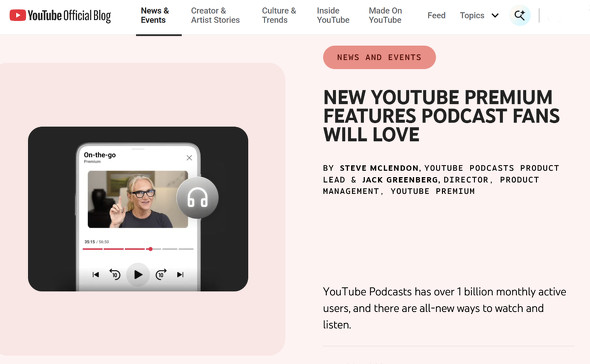Click author name Jack Greenberg
This screenshot has width=590, height=364.
point(400,180)
